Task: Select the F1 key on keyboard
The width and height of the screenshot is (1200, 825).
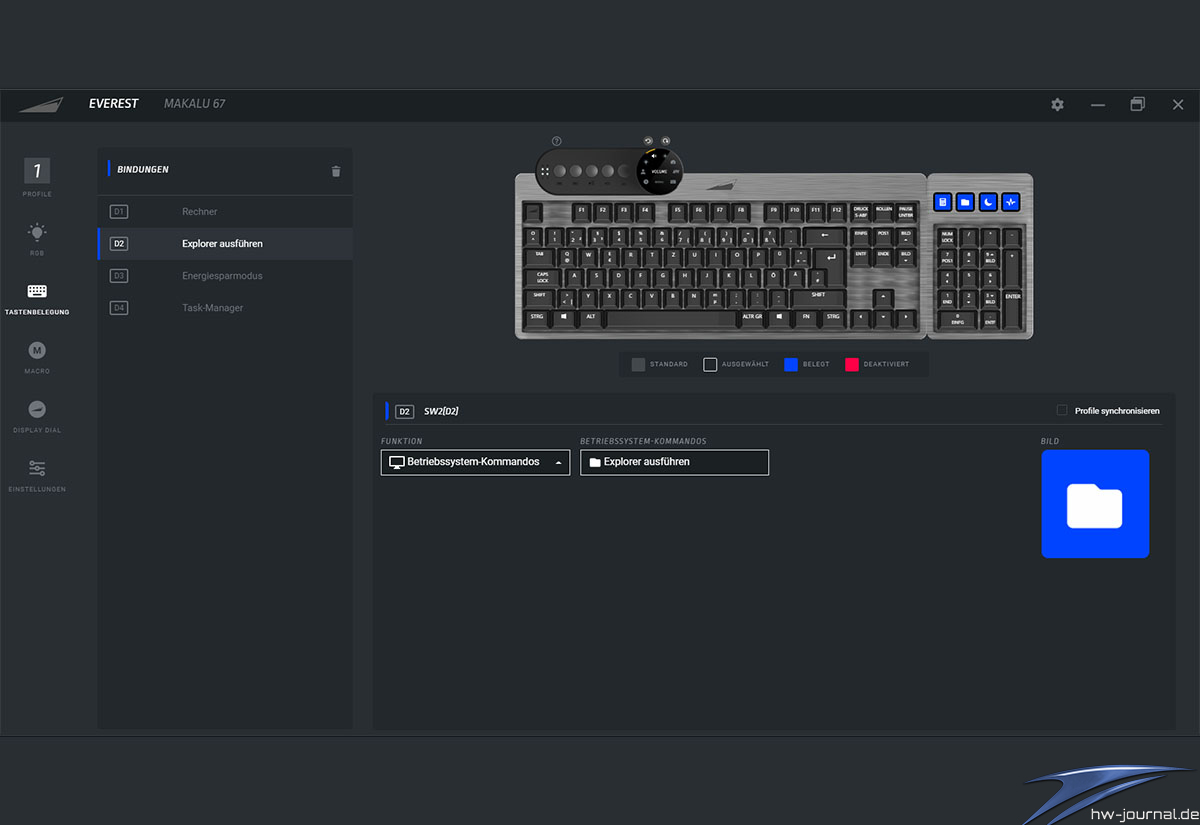Action: (x=581, y=211)
